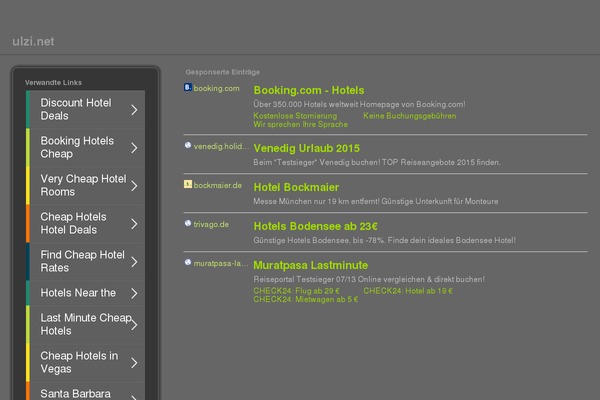Open Find Cheap Hotel Rates related link
This screenshot has height=400, width=600.
click(85, 261)
